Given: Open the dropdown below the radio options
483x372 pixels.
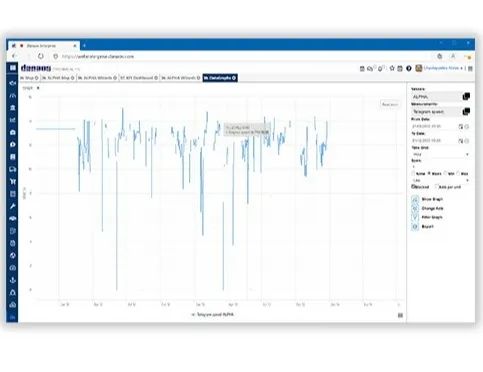Looking at the screenshot, I should (x=441, y=180).
